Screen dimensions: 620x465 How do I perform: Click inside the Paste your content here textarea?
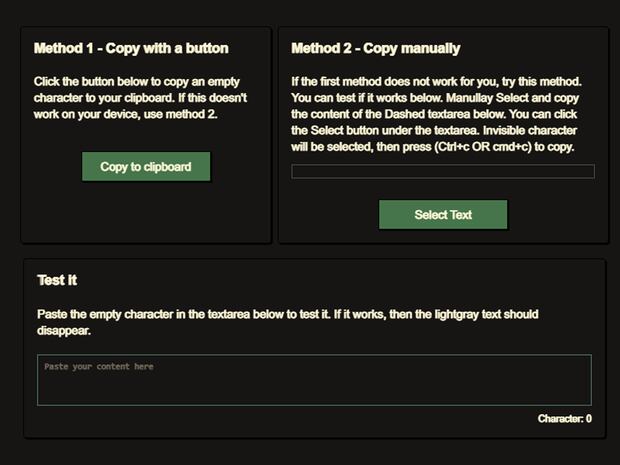pos(313,381)
